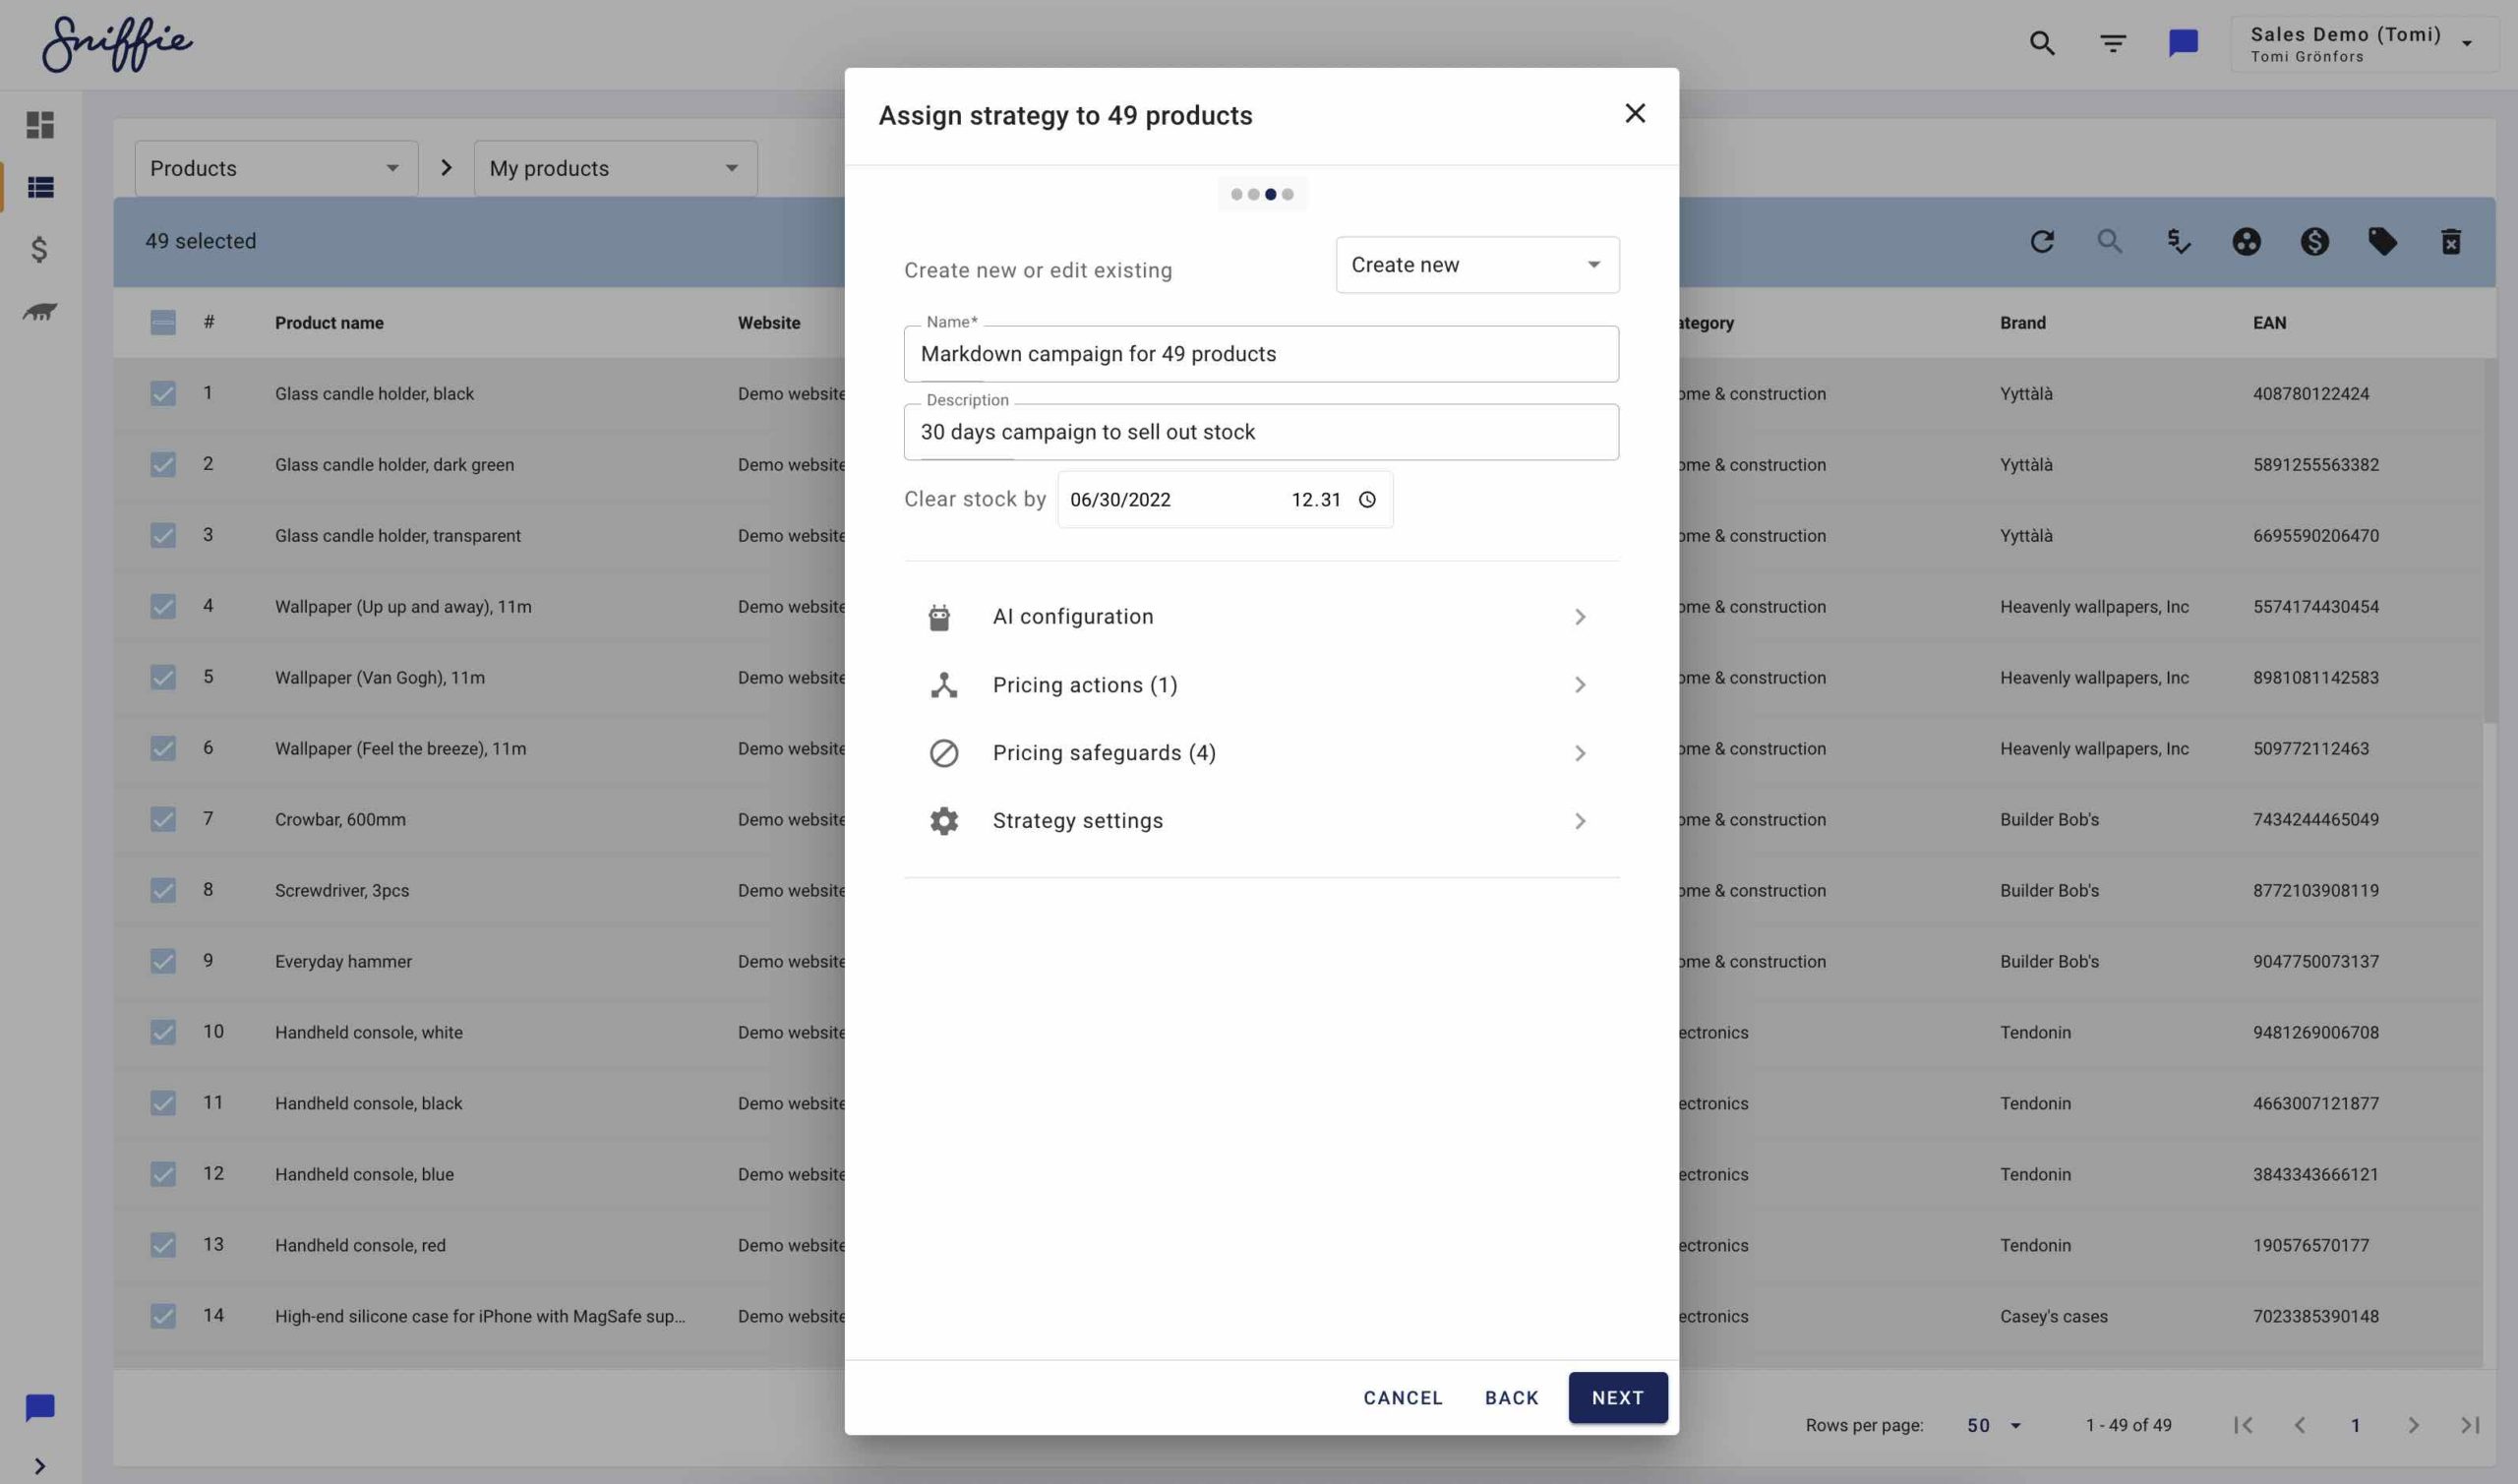The height and width of the screenshot is (1484, 2518).
Task: Uncheck Glass candle holder, dark green row
Action: pyautogui.click(x=163, y=464)
